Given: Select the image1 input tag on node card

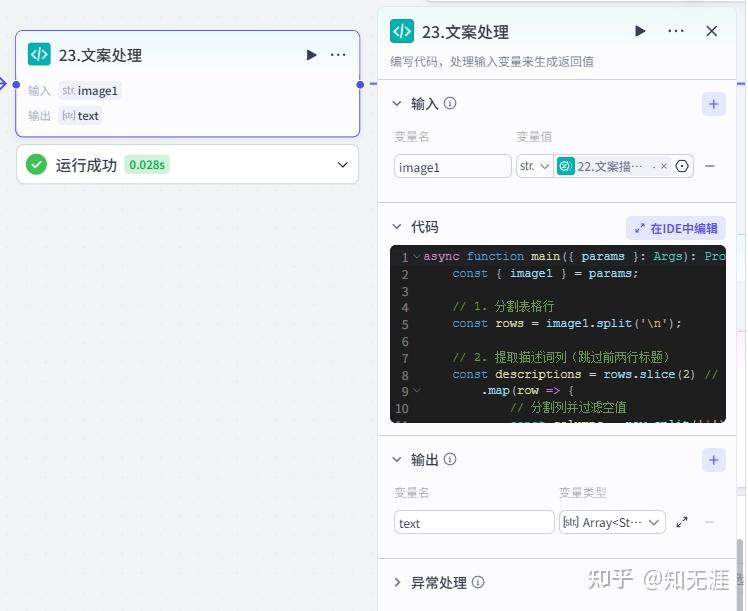Looking at the screenshot, I should [90, 91].
